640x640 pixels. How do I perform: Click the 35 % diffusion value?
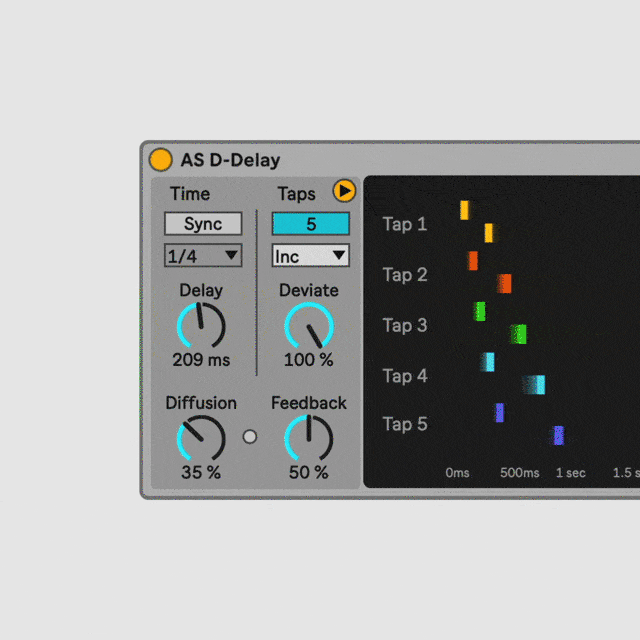click(x=201, y=473)
